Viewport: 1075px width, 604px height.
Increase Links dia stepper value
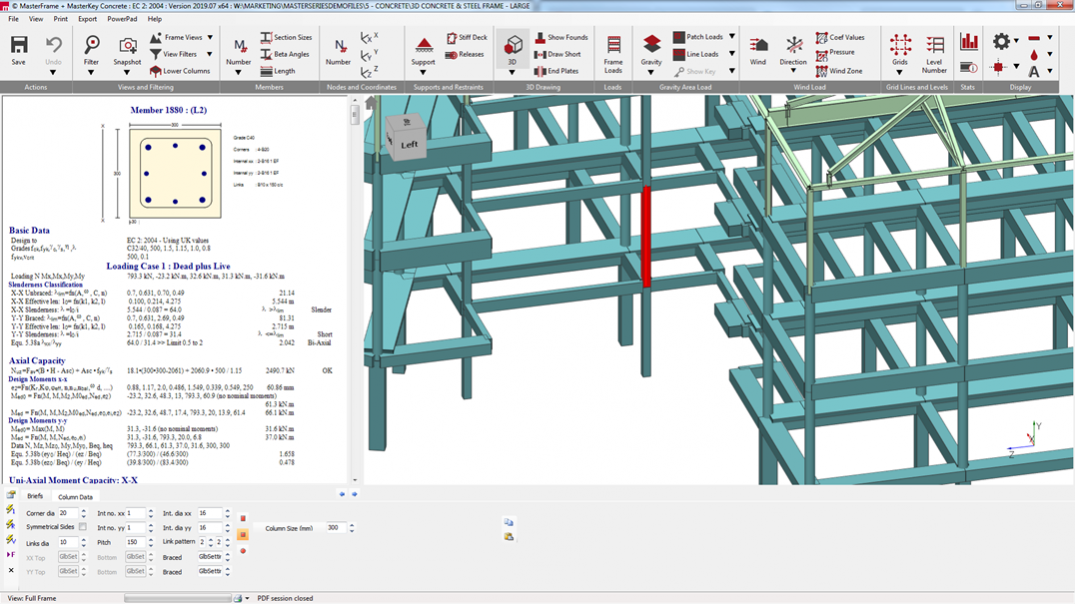point(84,540)
